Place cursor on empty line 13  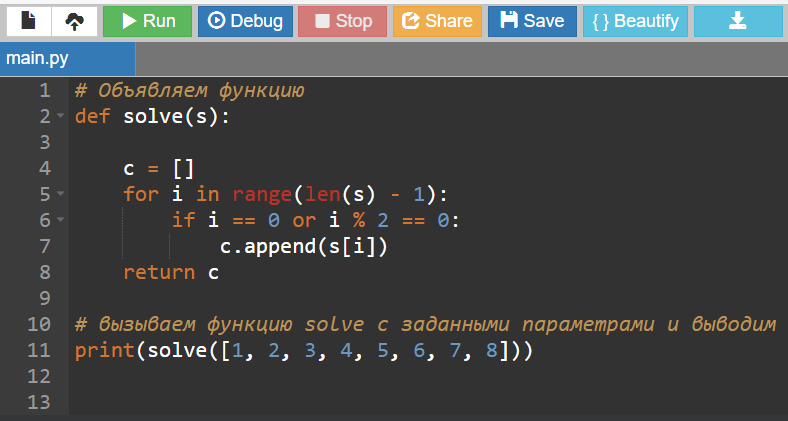pyautogui.click(x=427, y=402)
